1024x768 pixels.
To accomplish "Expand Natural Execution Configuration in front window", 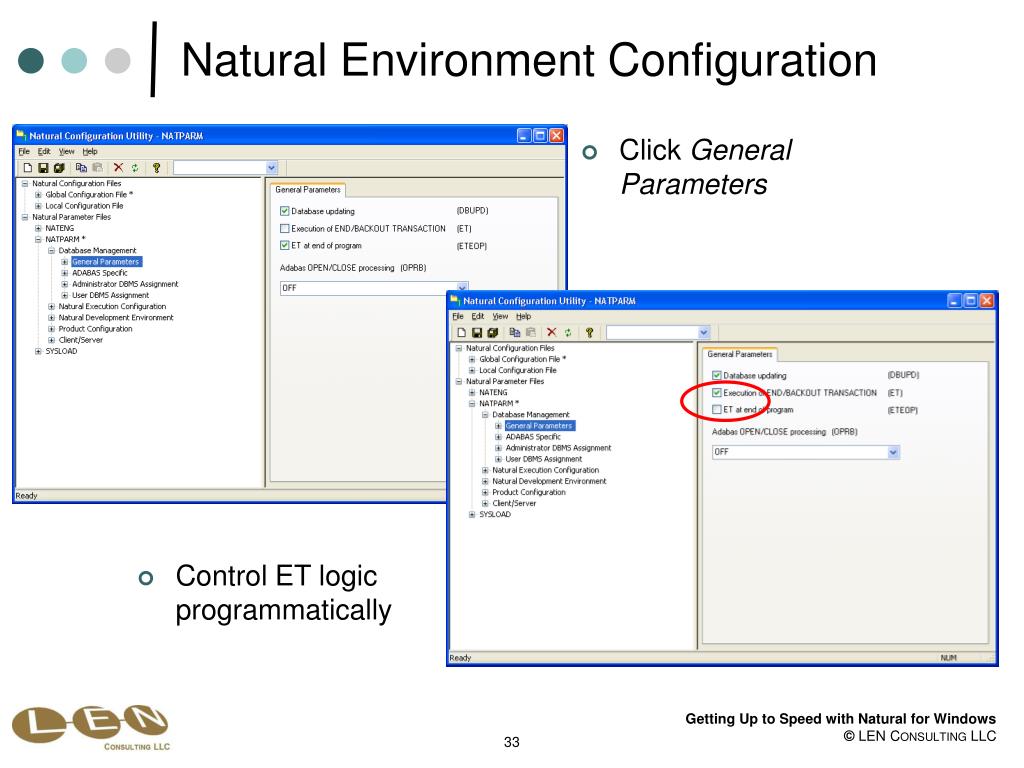I will tap(485, 470).
